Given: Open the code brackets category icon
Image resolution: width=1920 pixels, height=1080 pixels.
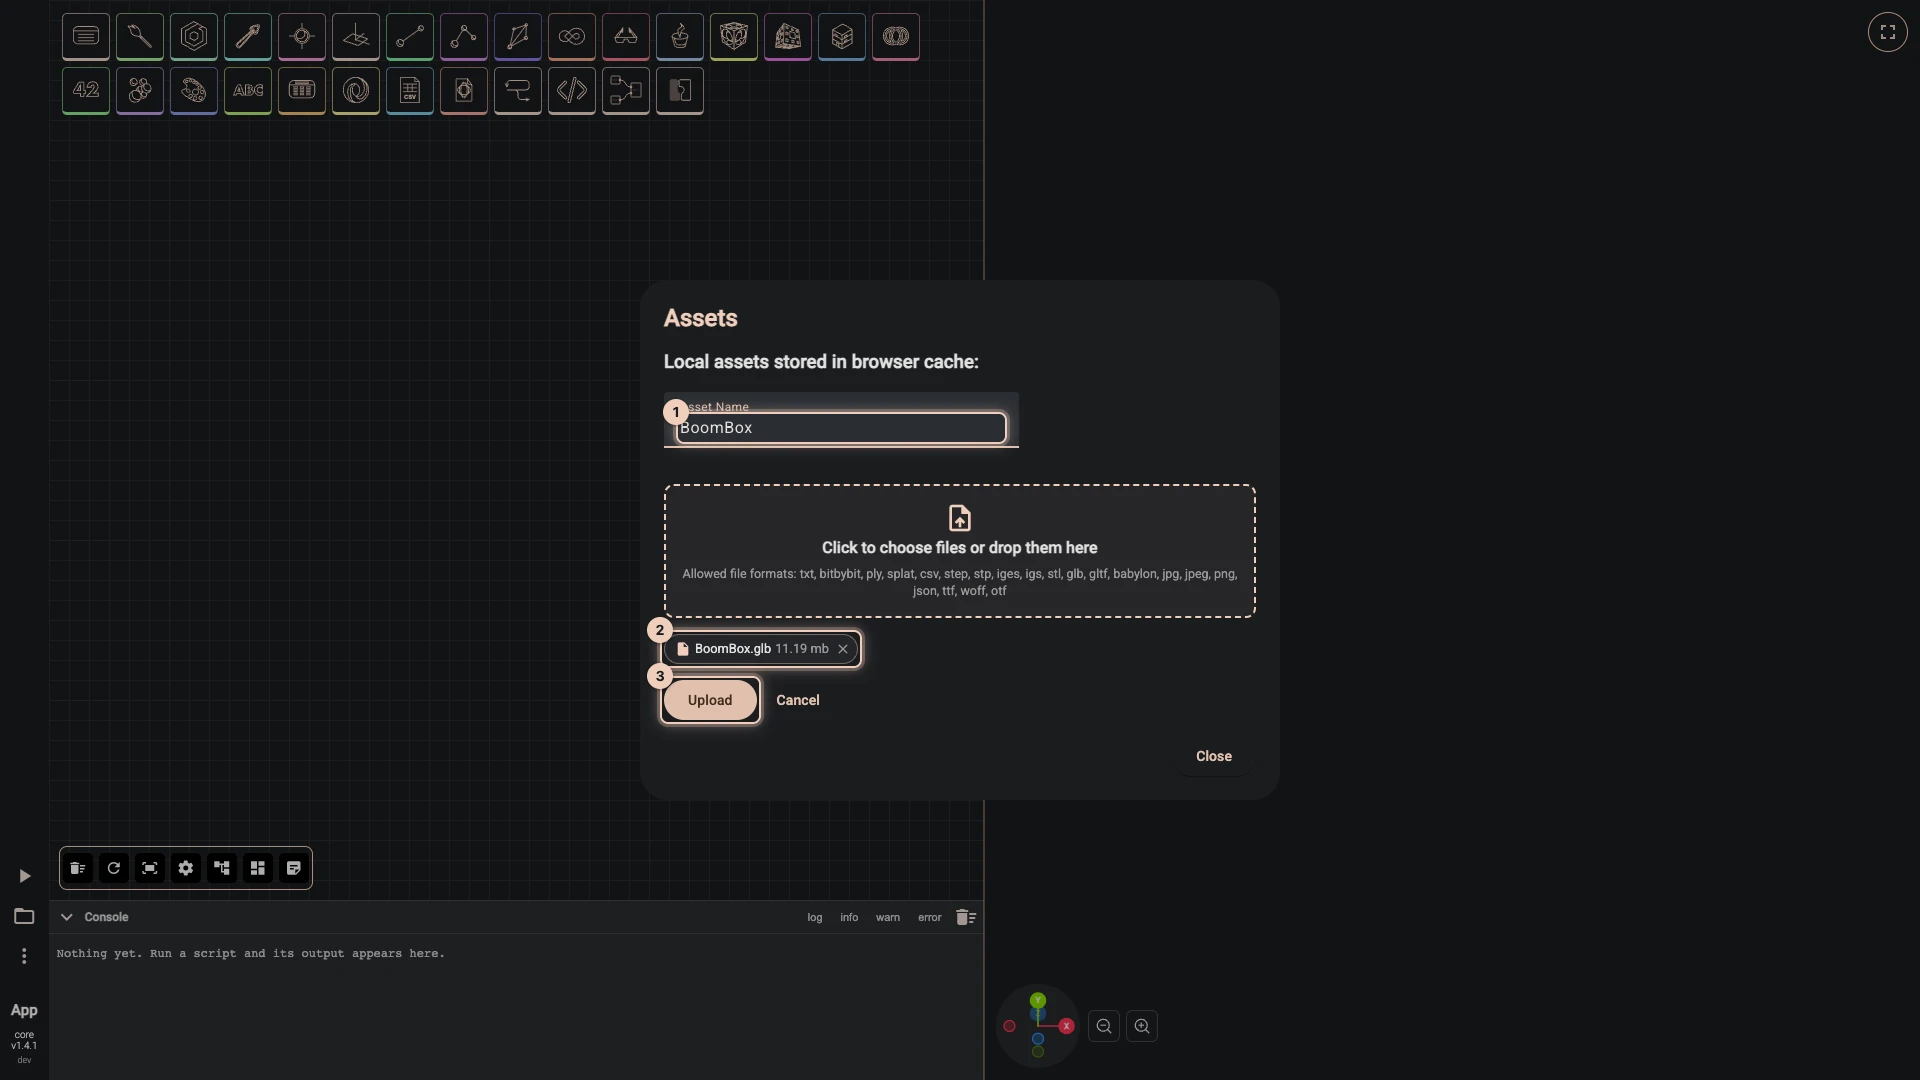Looking at the screenshot, I should 572,91.
